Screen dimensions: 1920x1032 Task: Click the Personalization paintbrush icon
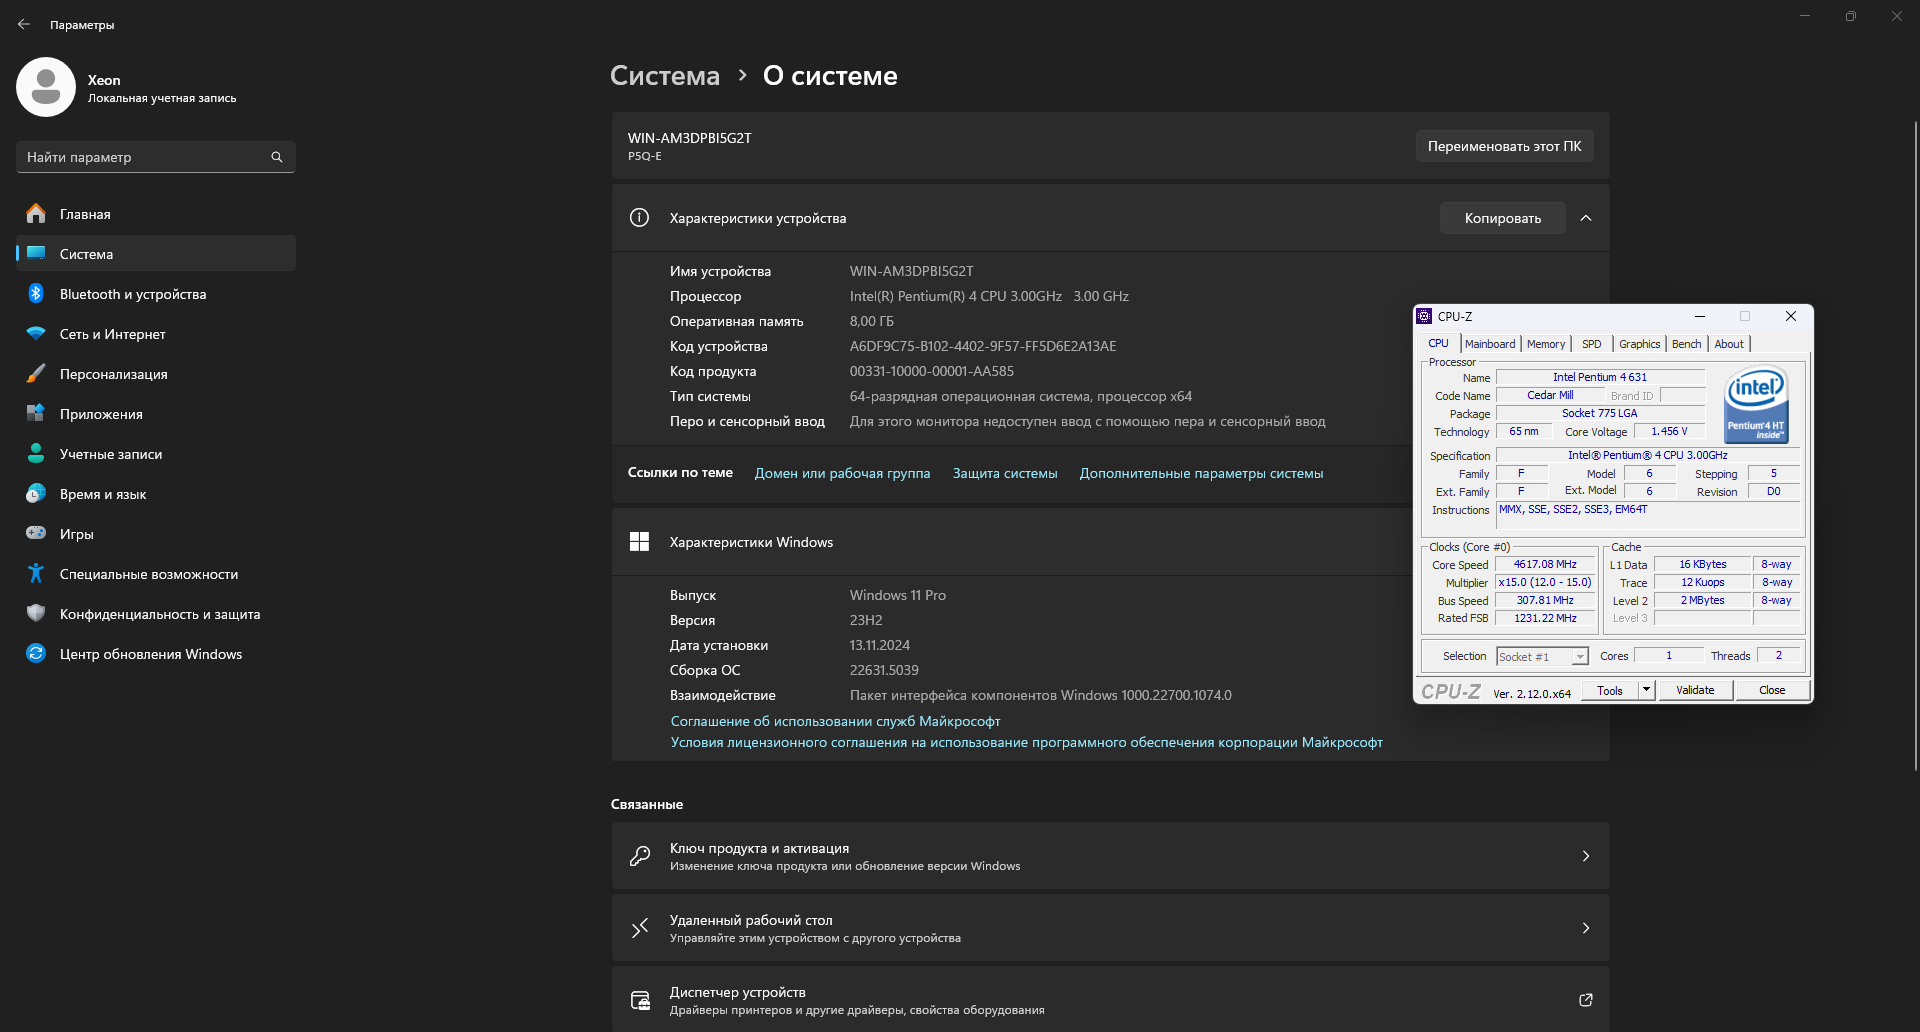click(x=36, y=374)
